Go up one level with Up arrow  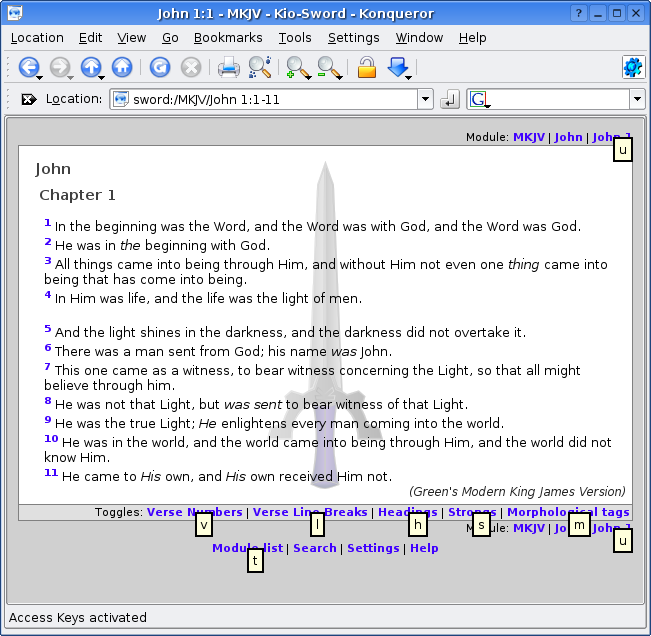[91, 67]
